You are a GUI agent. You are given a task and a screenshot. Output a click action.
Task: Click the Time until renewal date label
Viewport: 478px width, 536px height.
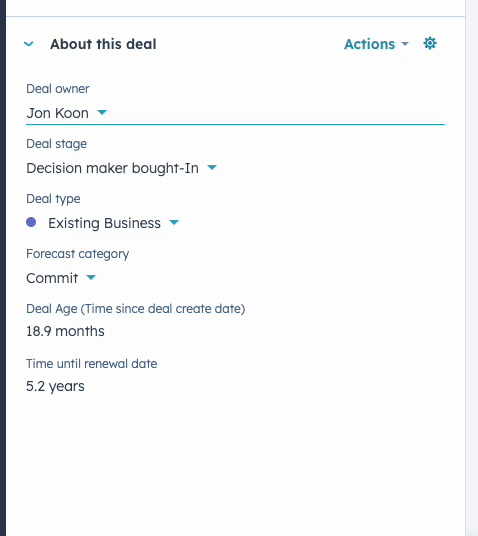pos(92,364)
